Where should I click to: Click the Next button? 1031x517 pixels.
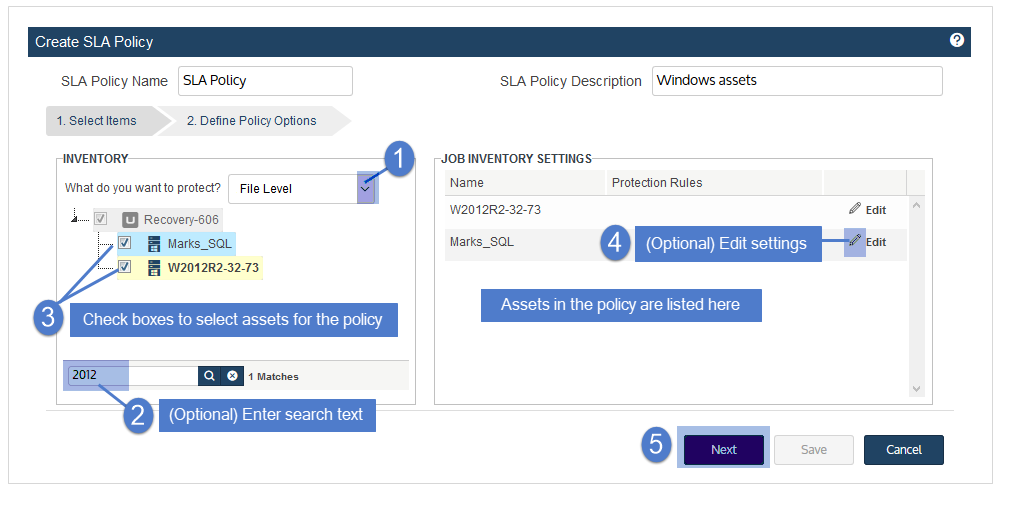pos(724,450)
